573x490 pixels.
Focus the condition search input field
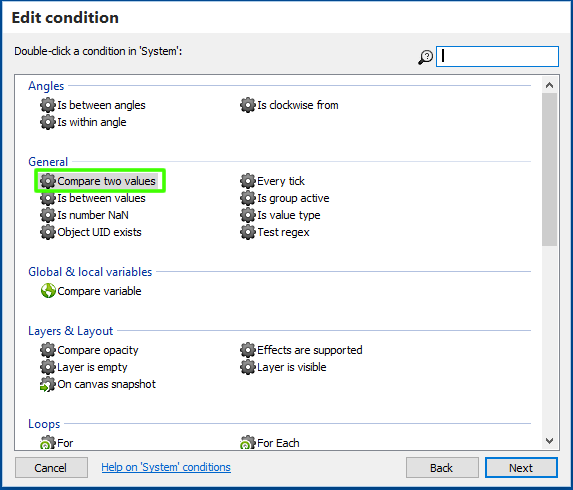coord(497,57)
